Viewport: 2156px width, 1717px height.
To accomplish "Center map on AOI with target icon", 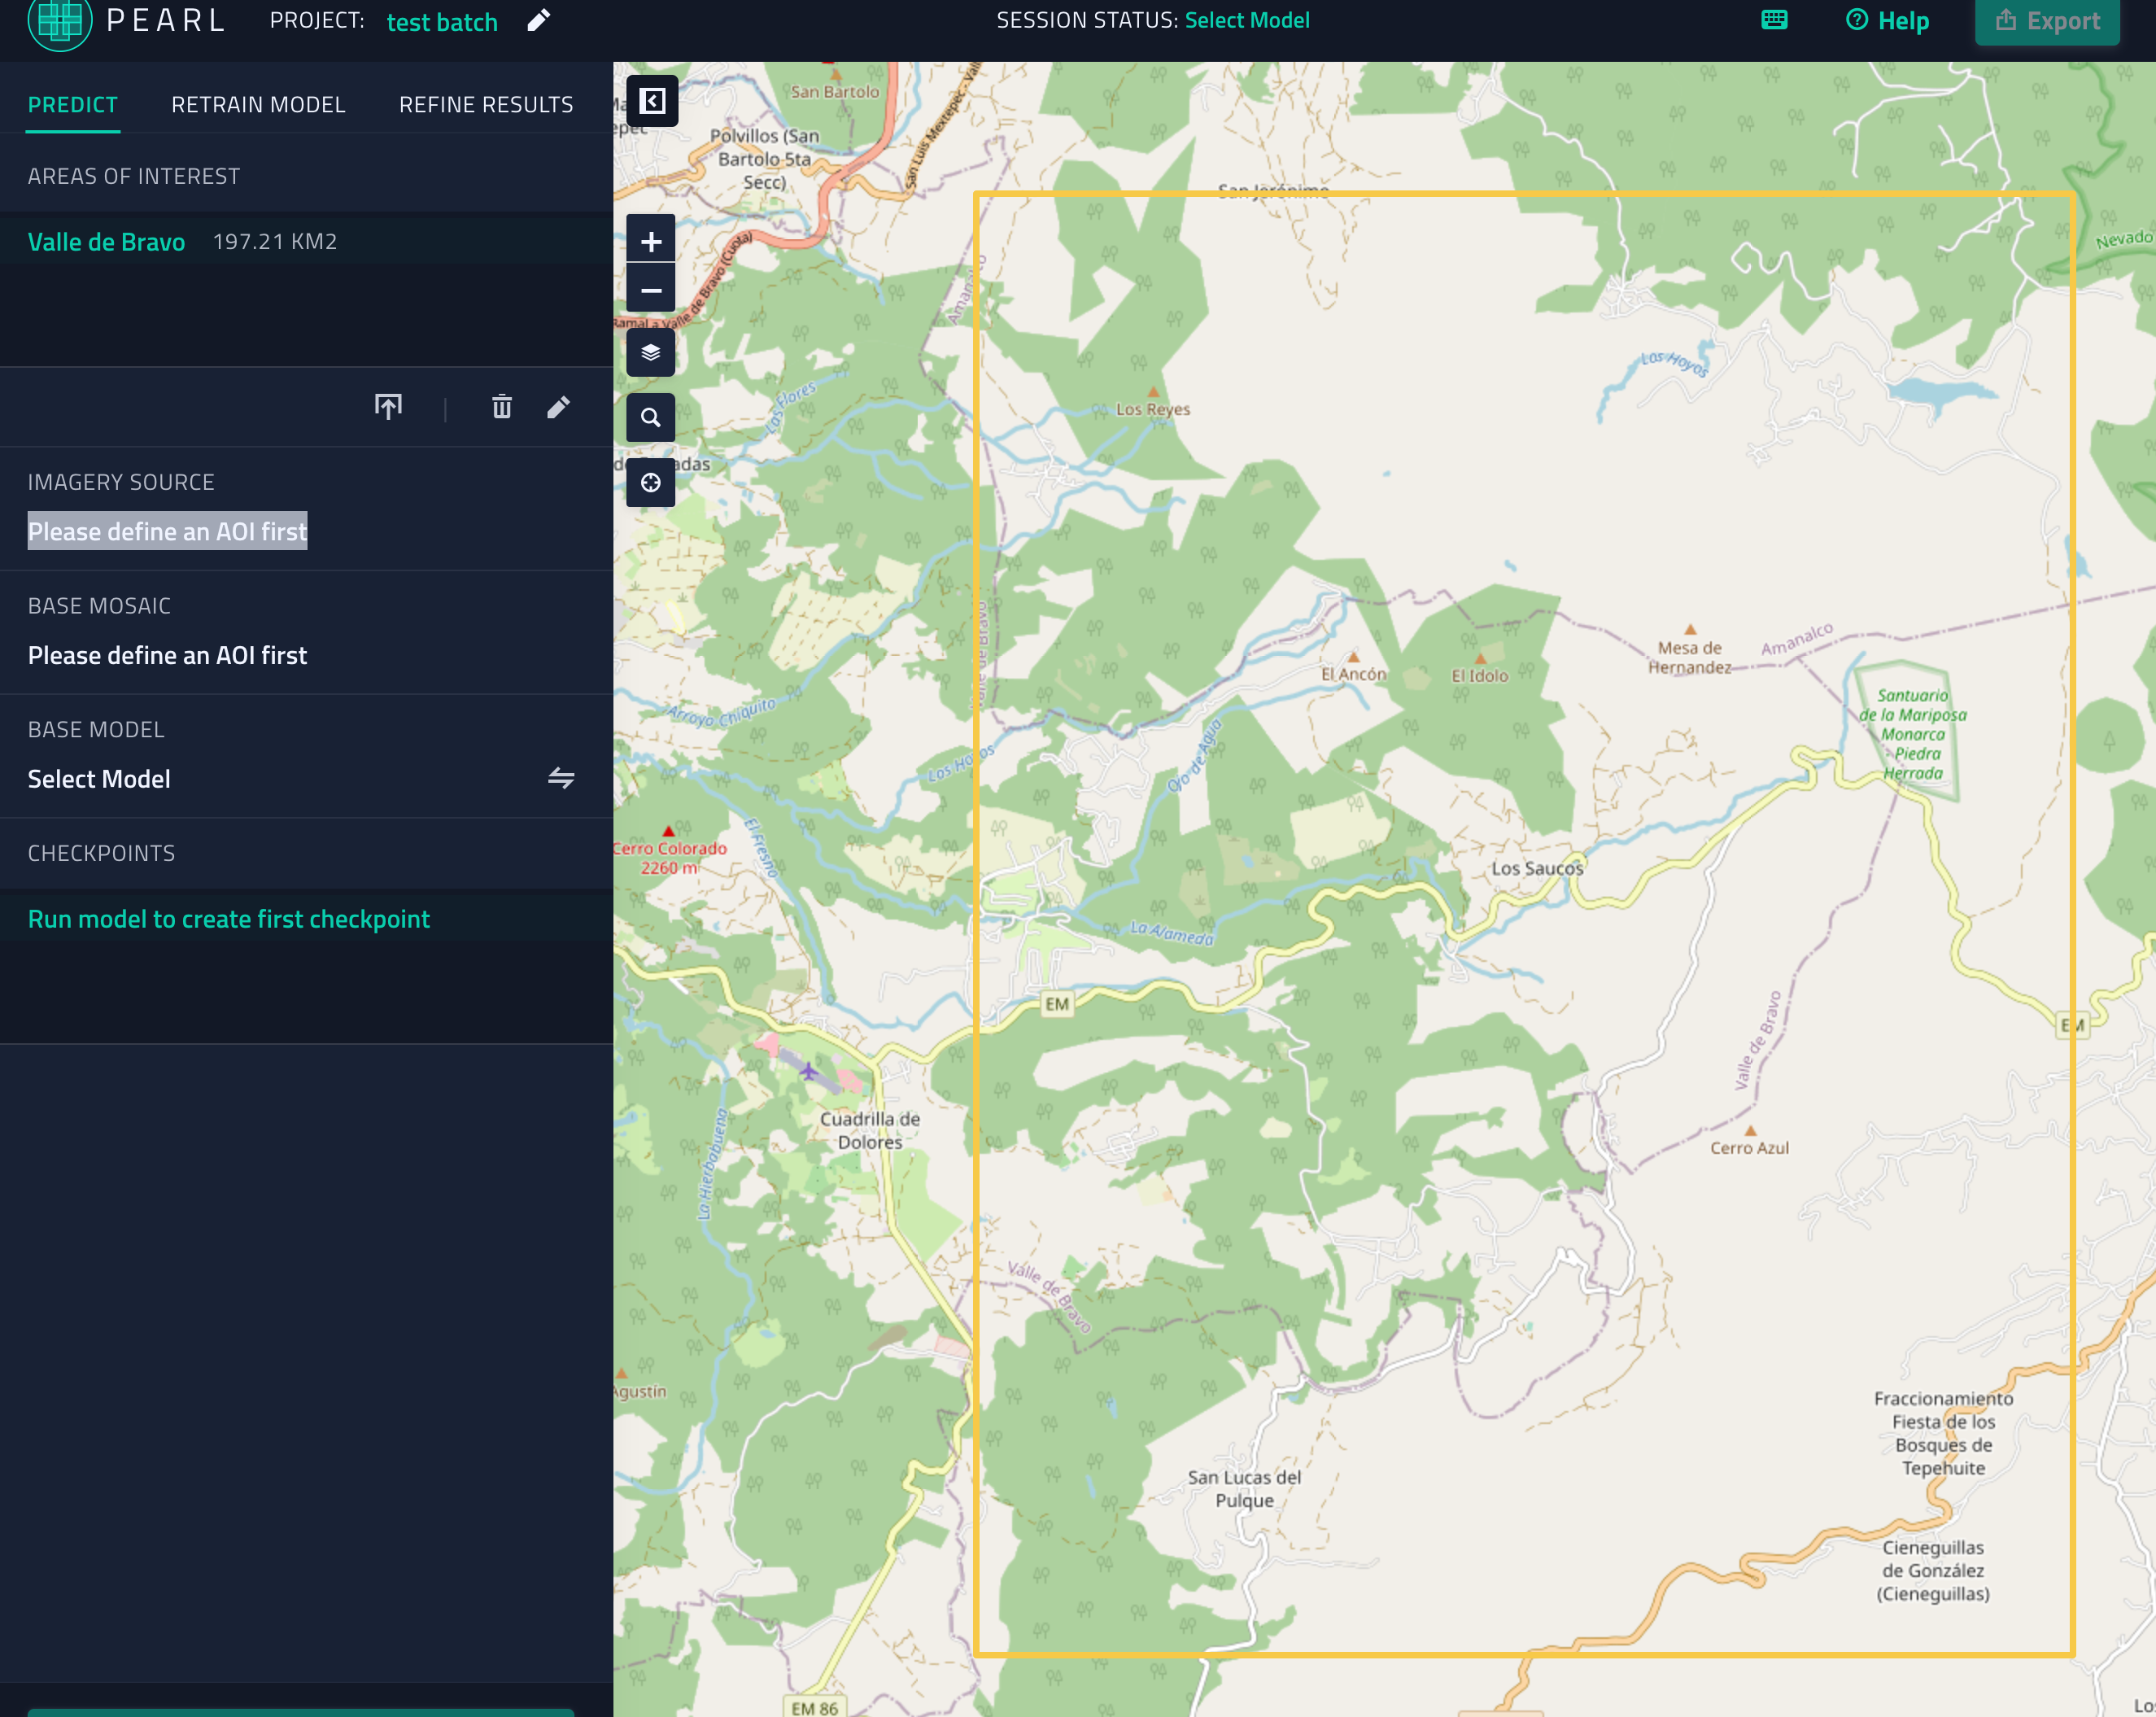I will pyautogui.click(x=651, y=483).
